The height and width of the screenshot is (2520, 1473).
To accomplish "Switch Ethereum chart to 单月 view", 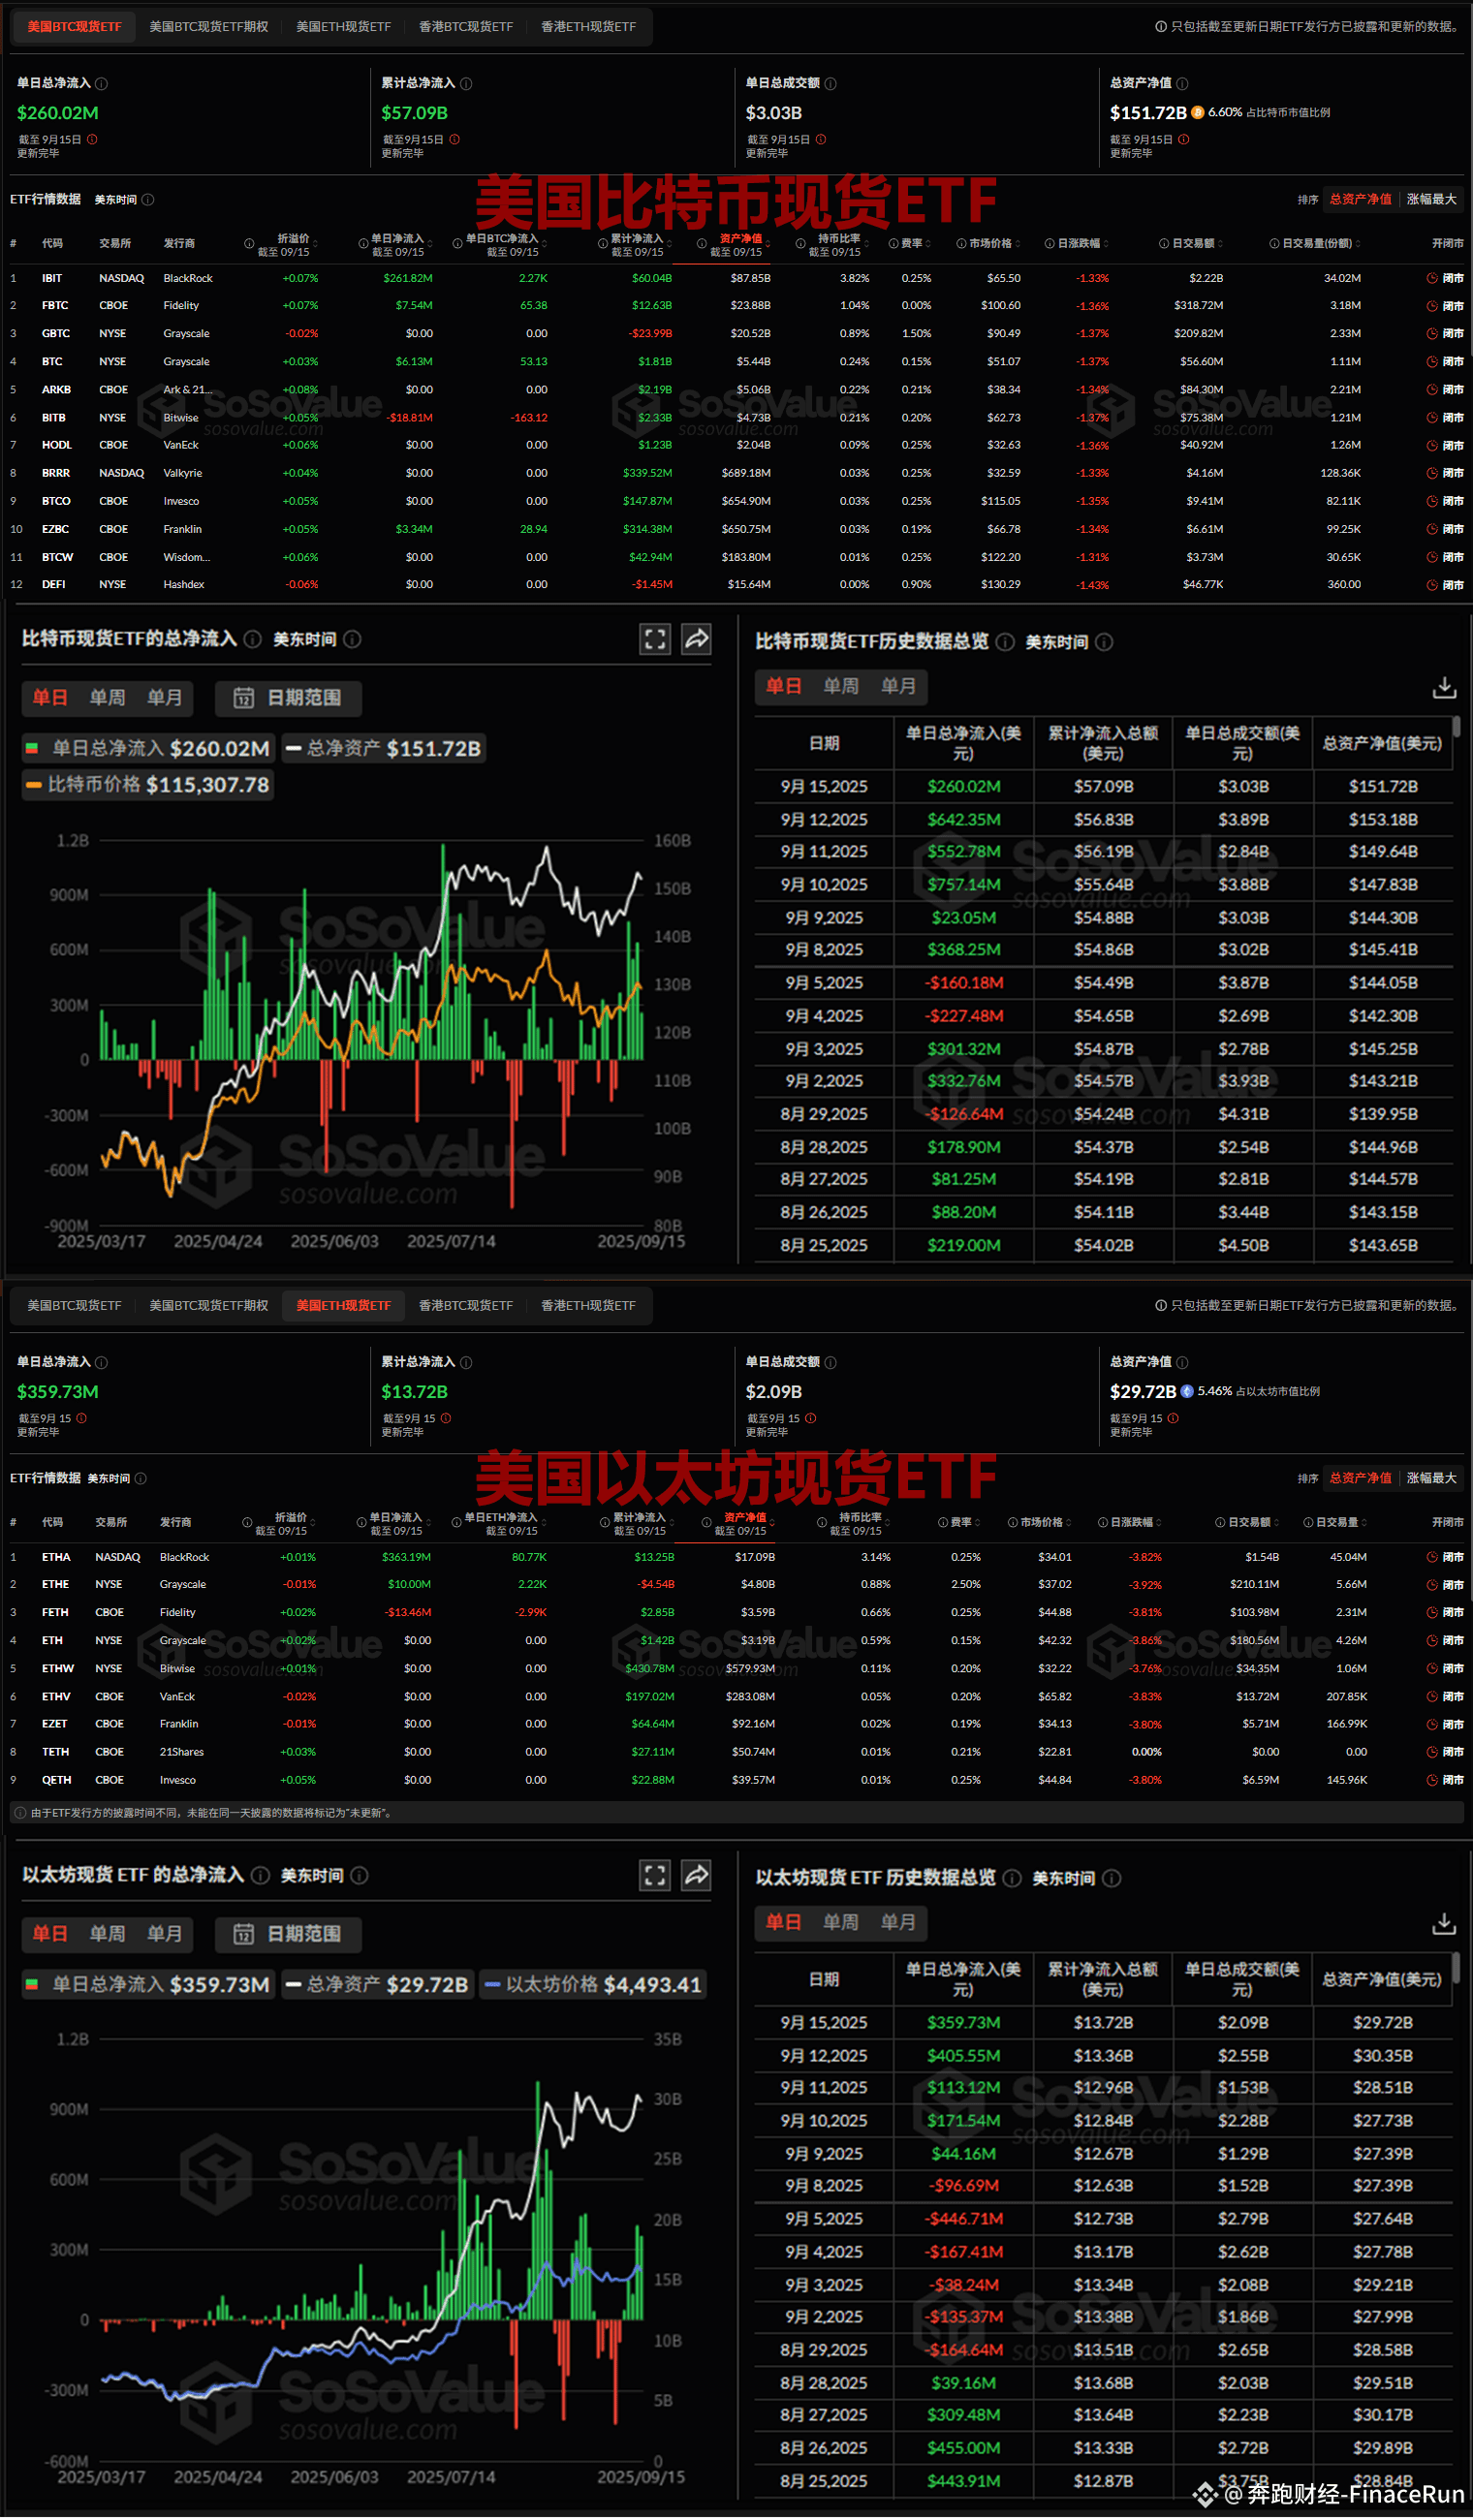I will [x=165, y=1934].
